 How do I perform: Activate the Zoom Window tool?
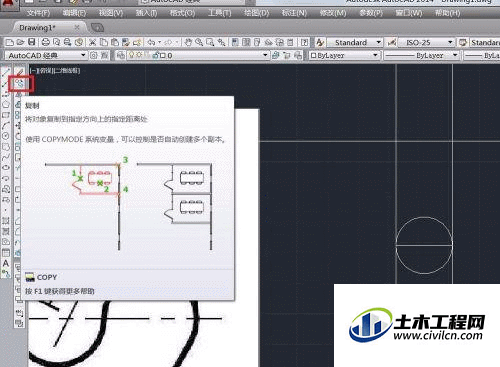(210, 42)
